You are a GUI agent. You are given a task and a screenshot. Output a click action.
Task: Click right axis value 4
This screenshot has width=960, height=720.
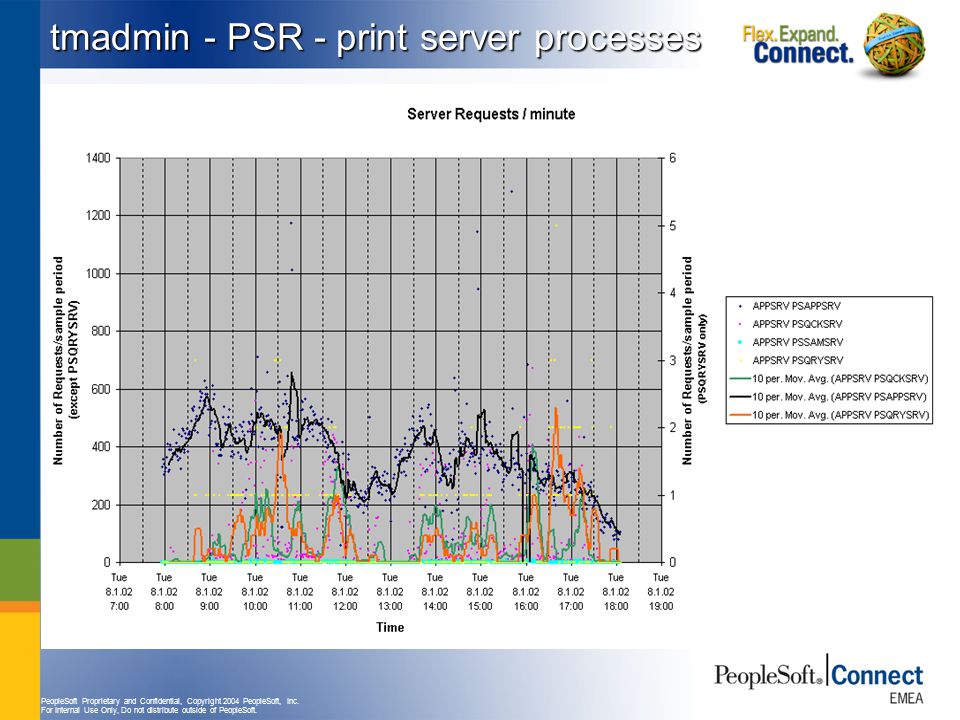pyautogui.click(x=672, y=293)
